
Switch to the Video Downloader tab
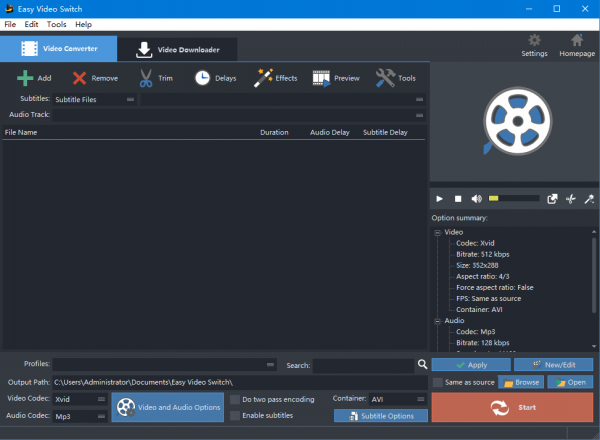point(177,48)
